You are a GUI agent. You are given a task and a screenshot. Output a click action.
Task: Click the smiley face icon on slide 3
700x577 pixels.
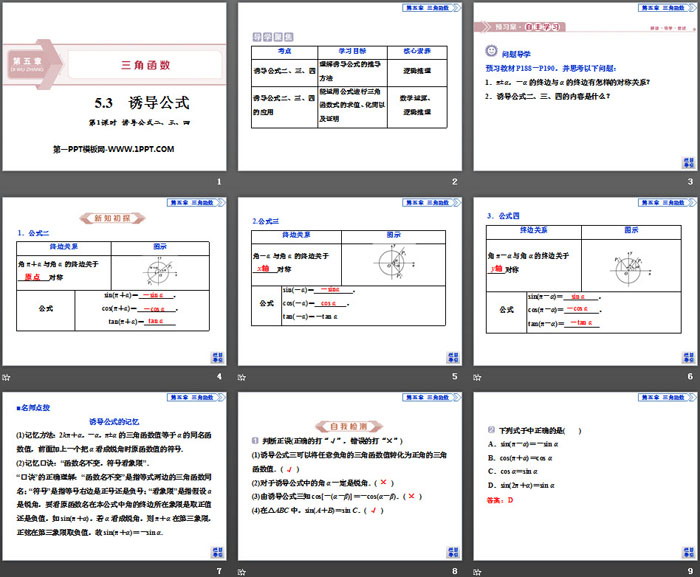[x=491, y=51]
